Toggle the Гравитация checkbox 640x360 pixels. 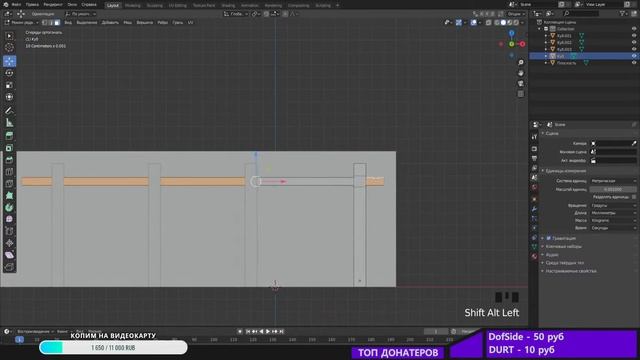(x=549, y=238)
